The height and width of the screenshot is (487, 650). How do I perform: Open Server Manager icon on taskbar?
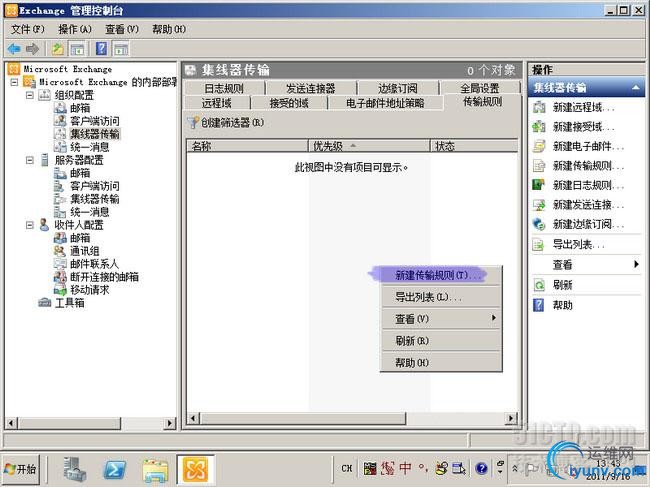tap(75, 469)
